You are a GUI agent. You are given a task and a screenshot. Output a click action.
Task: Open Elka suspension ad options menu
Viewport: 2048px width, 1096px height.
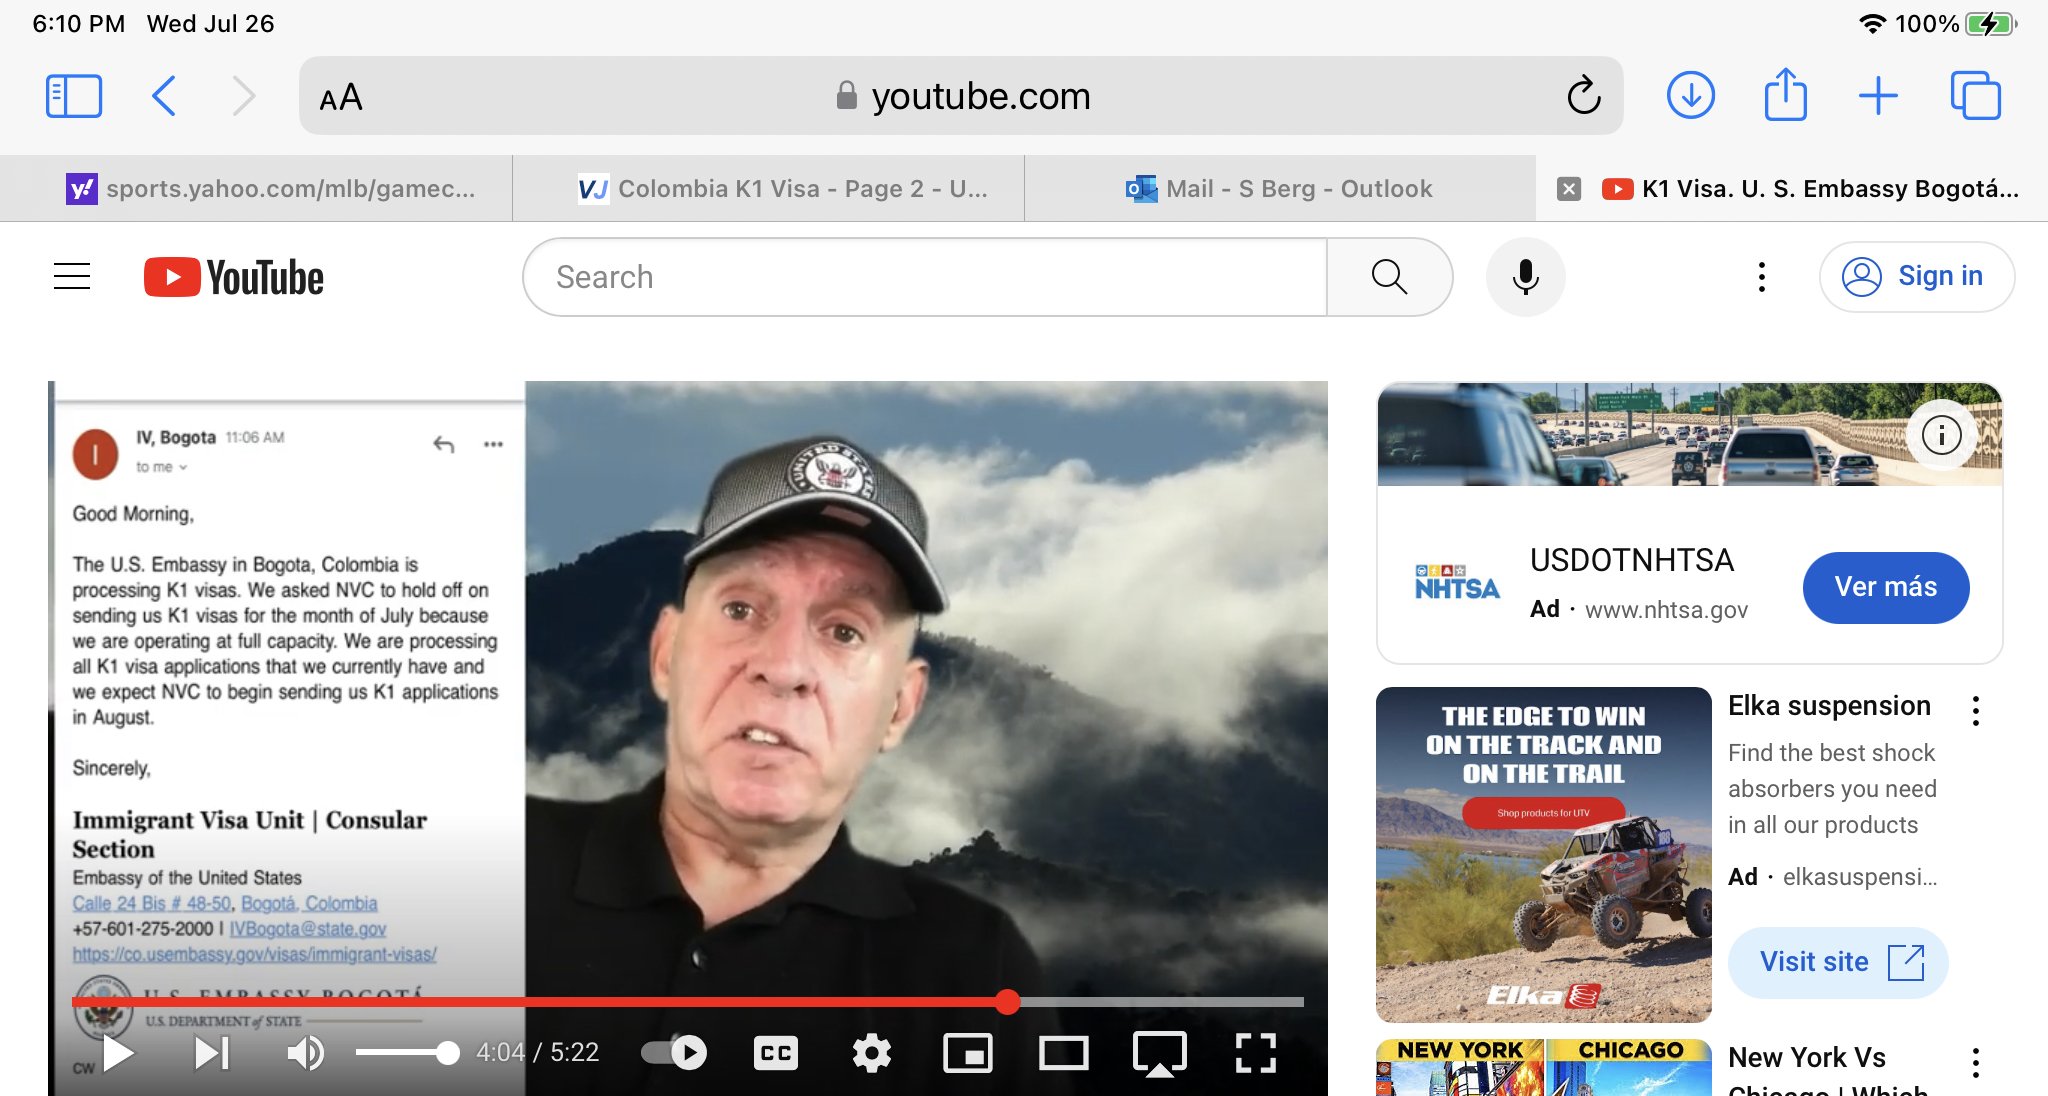click(x=1975, y=711)
